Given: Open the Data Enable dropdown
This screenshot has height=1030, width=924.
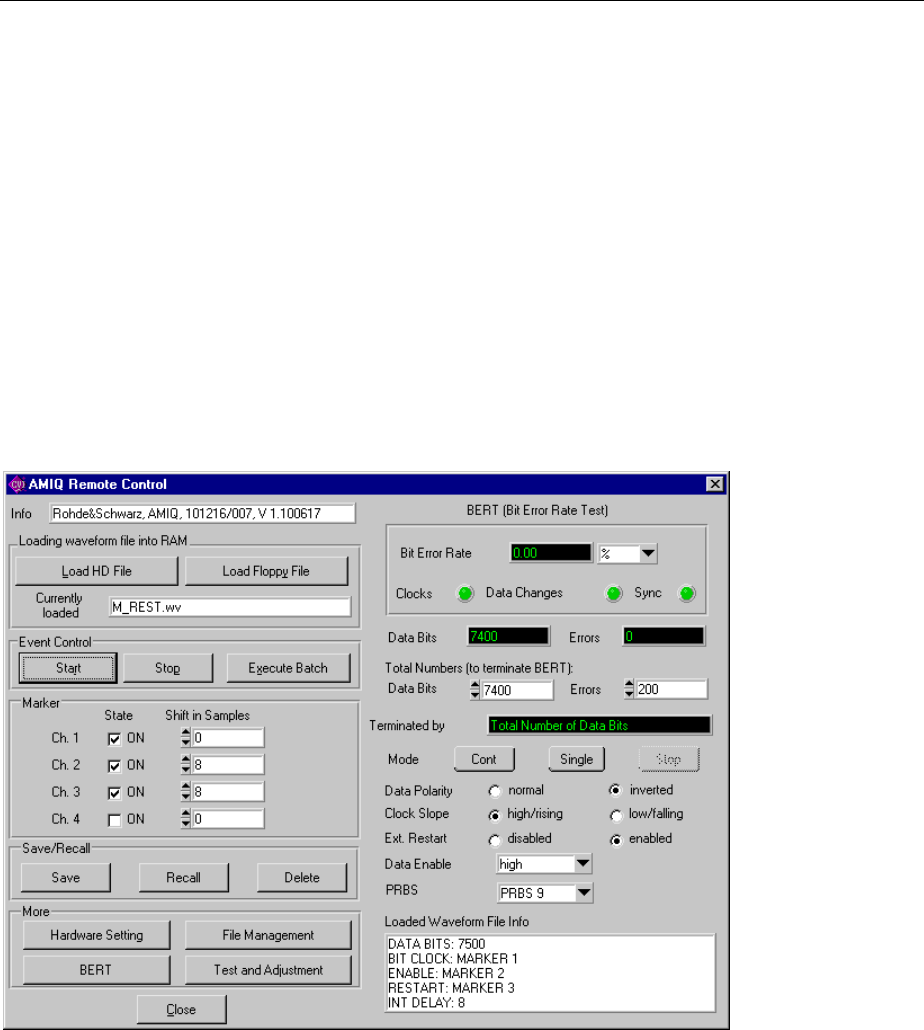Looking at the screenshot, I should click(x=583, y=864).
